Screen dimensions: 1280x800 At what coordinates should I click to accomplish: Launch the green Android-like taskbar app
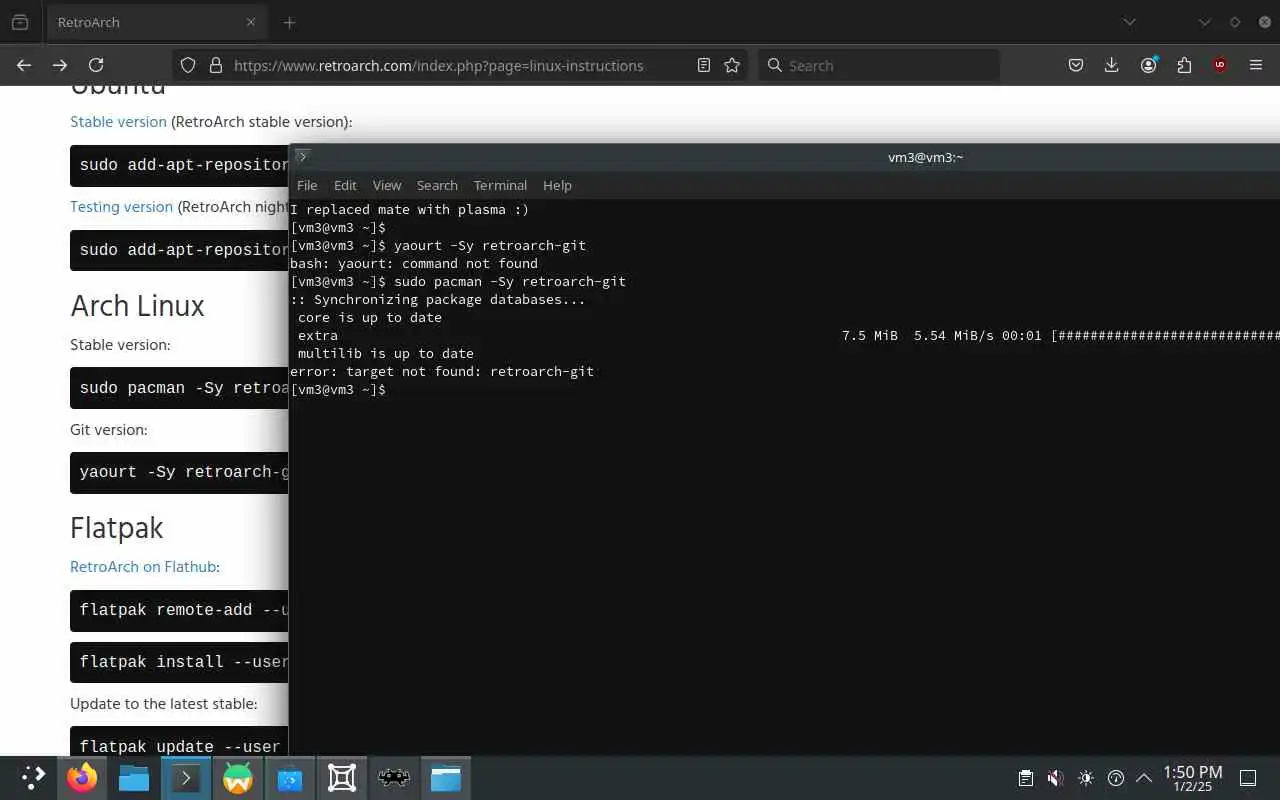point(238,777)
